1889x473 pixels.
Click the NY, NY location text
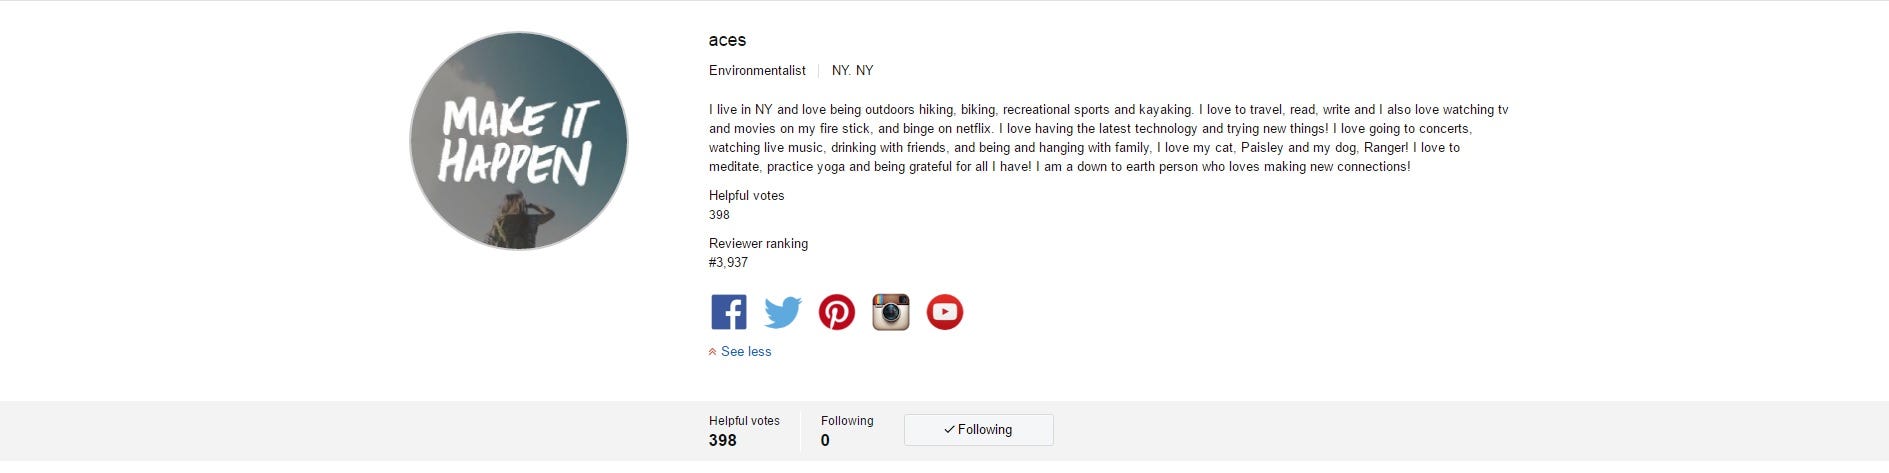[x=852, y=71]
